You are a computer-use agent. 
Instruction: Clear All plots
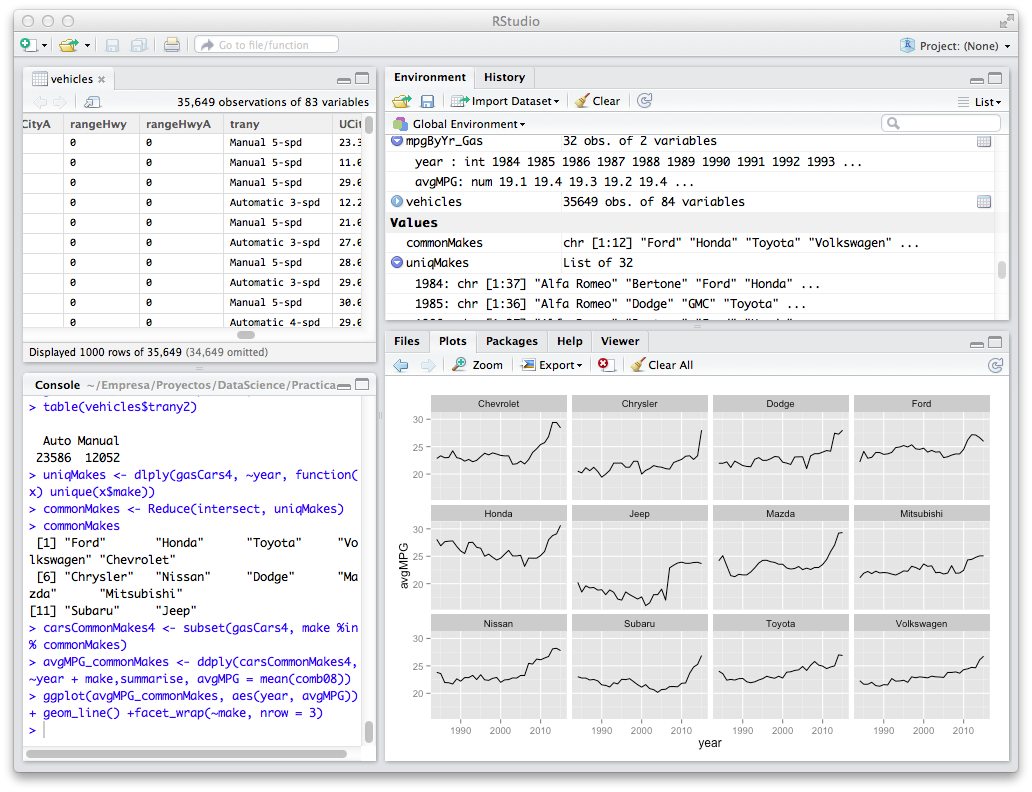click(661, 365)
